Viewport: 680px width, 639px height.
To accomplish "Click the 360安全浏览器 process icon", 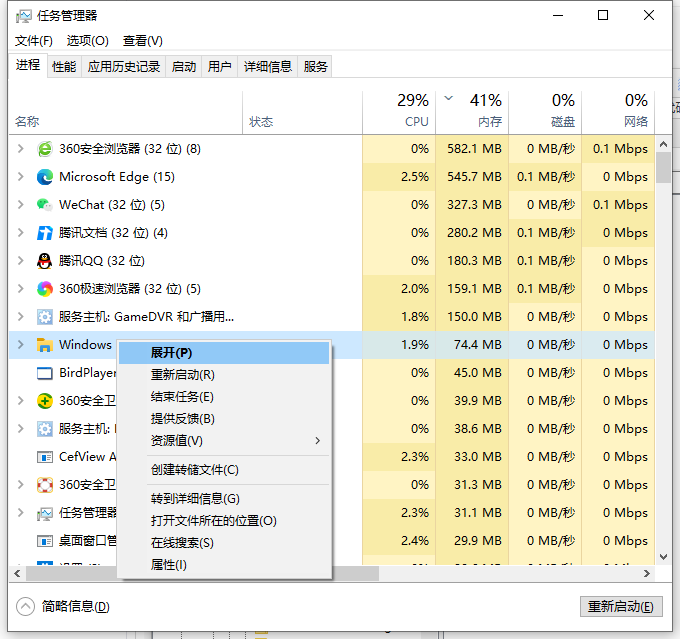I will point(44,149).
